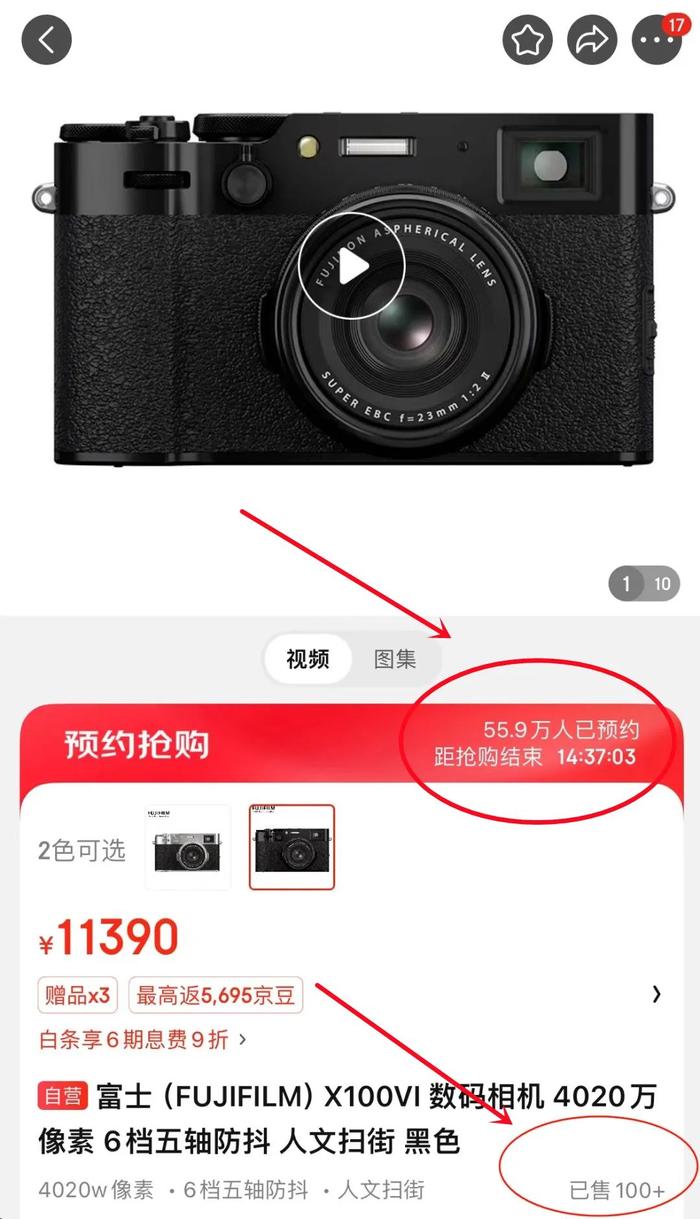This screenshot has height=1219, width=700.
Task: Open the three-dot more menu
Action: point(657,40)
